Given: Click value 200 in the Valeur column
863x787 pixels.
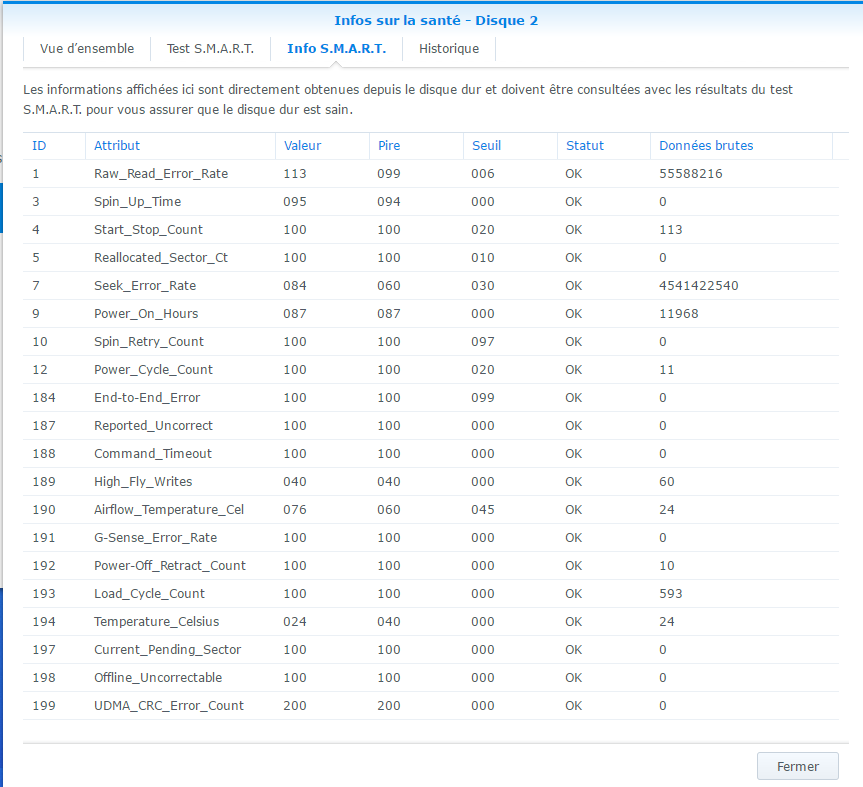Looking at the screenshot, I should (295, 706).
